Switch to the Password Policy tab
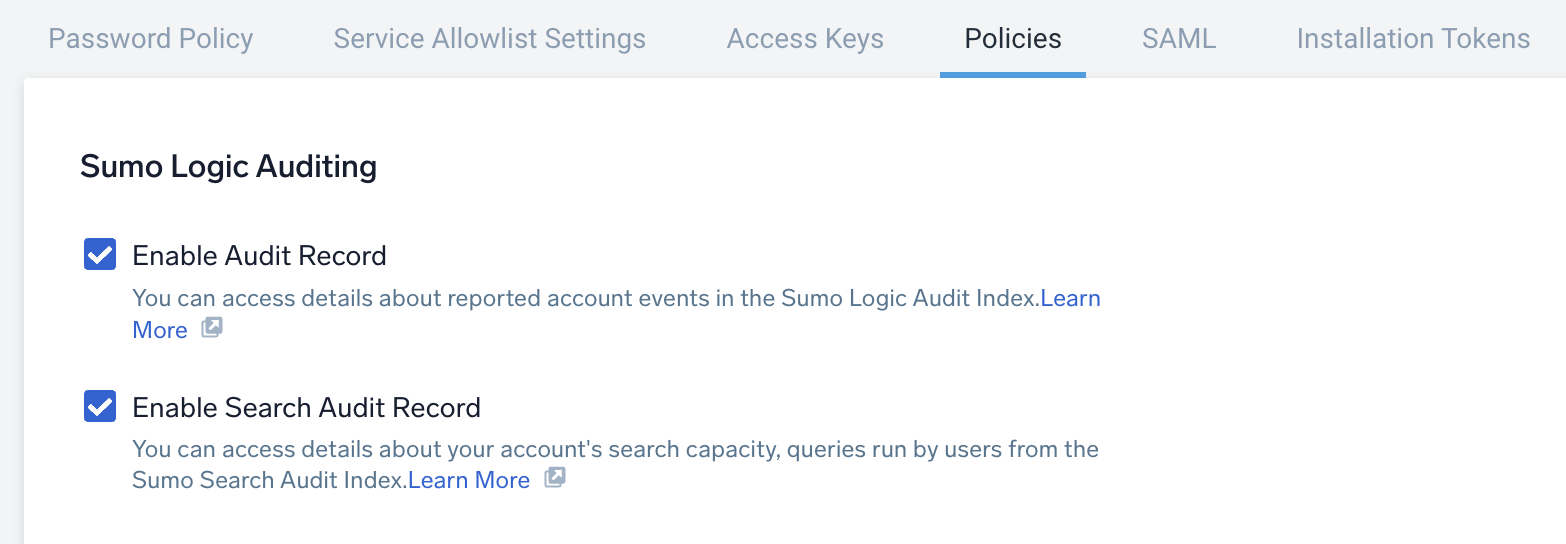The height and width of the screenshot is (544, 1566). [151, 39]
